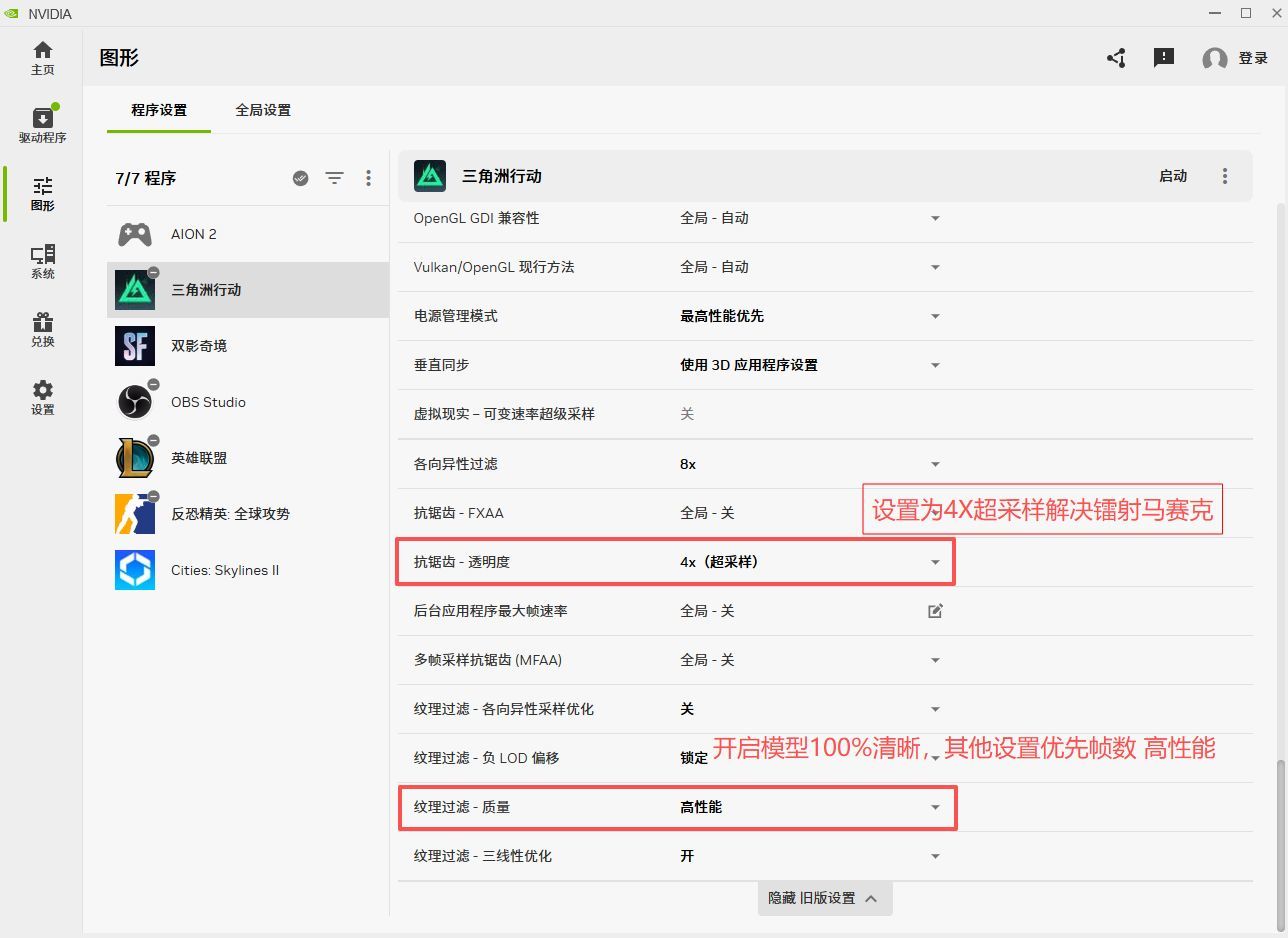Open 各向异性过滤 dropdown
This screenshot has height=938, width=1288.
(935, 464)
